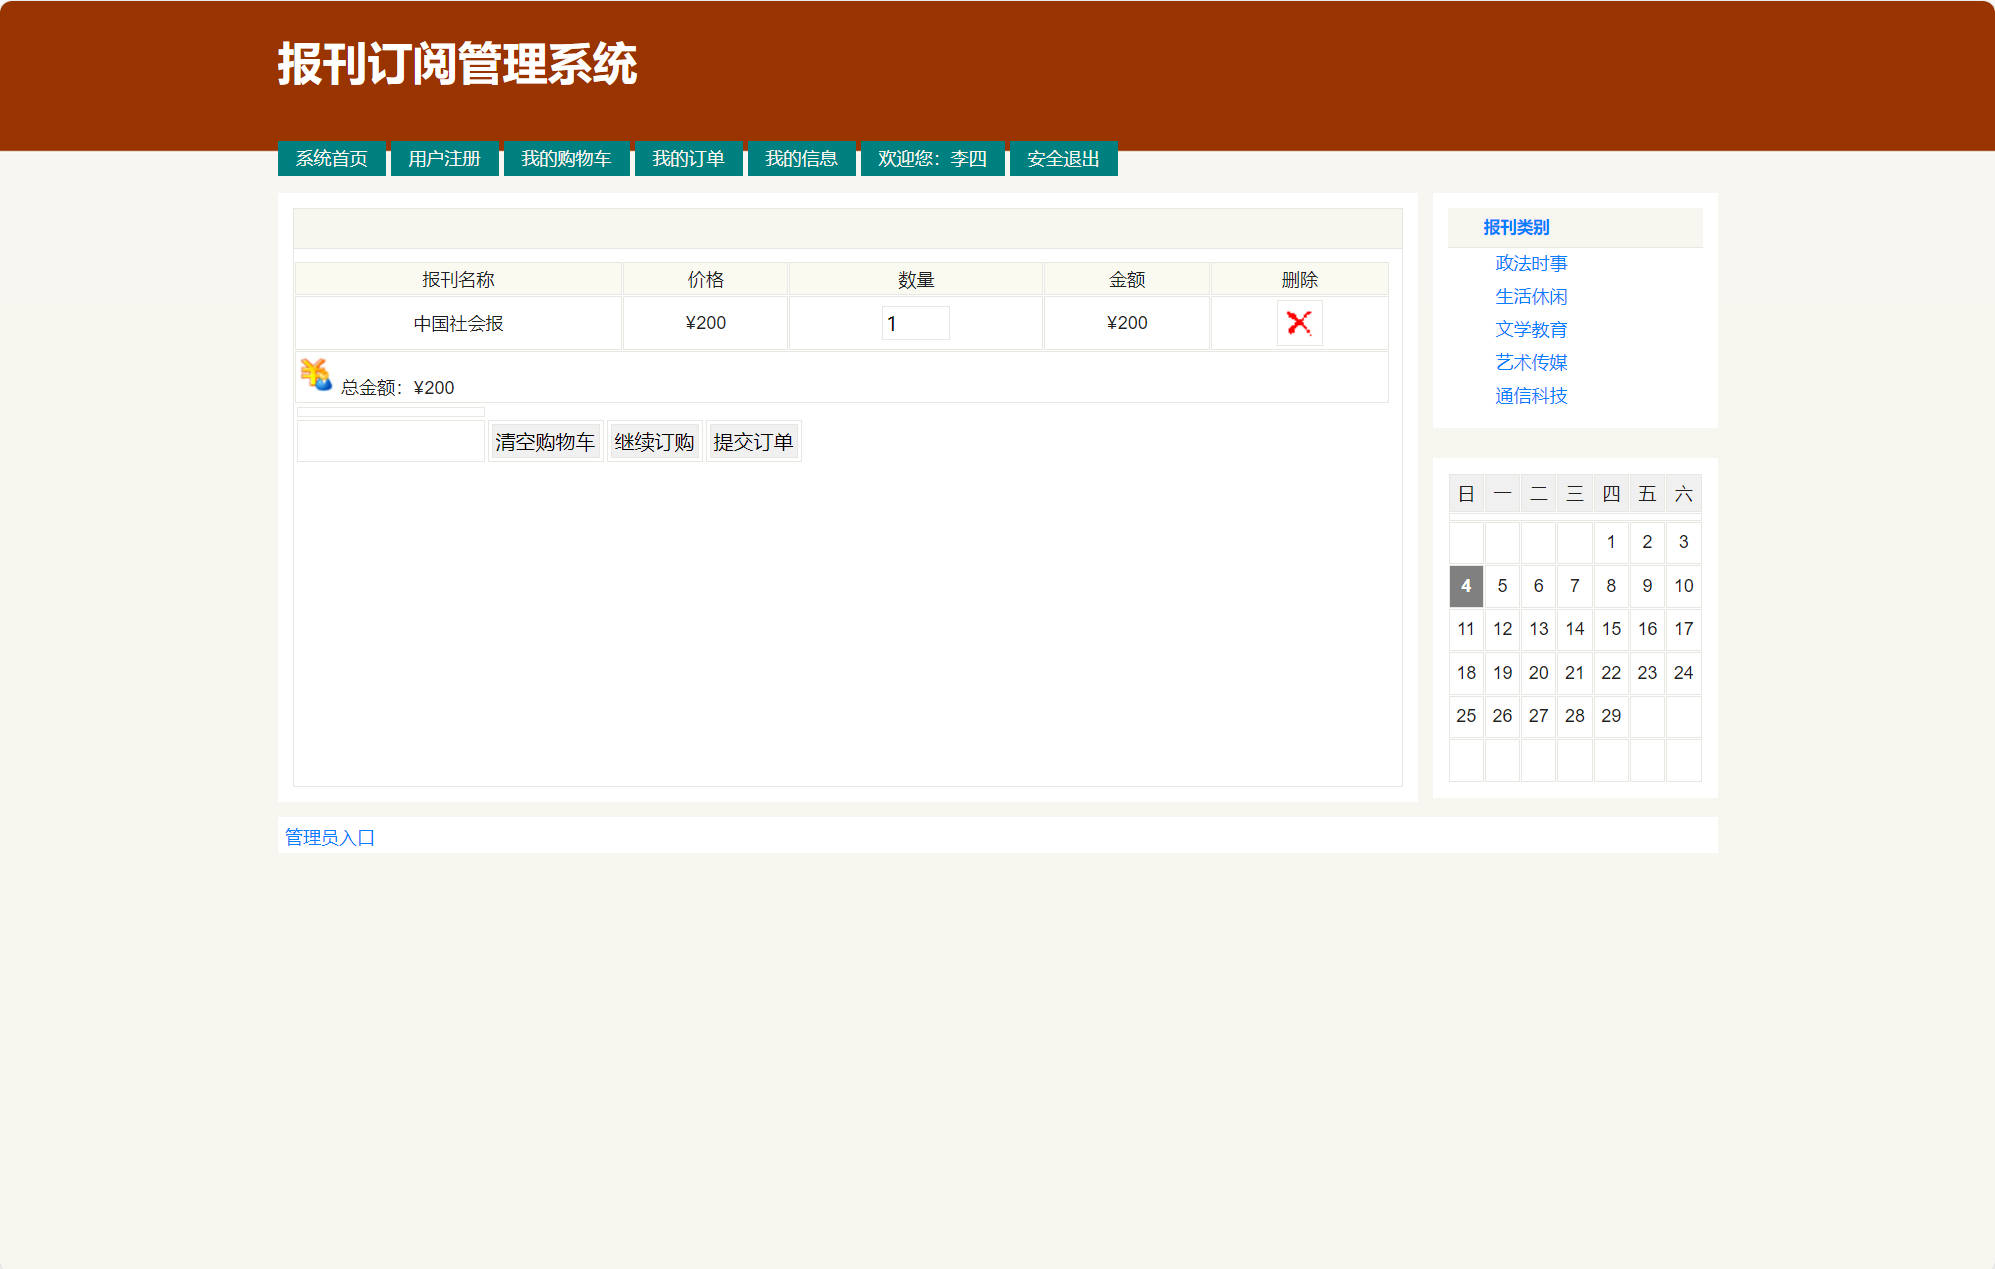
Task: Open 我的信息 page
Action: point(802,158)
